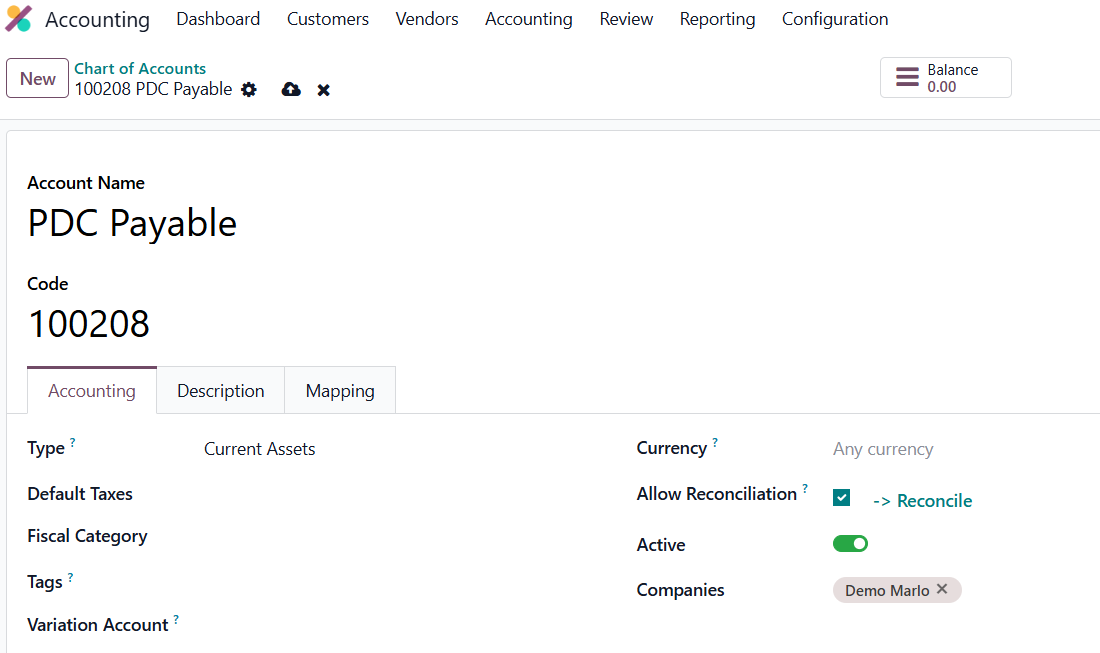Toggle the Active switch off
Image resolution: width=1100 pixels, height=653 pixels.
click(850, 544)
